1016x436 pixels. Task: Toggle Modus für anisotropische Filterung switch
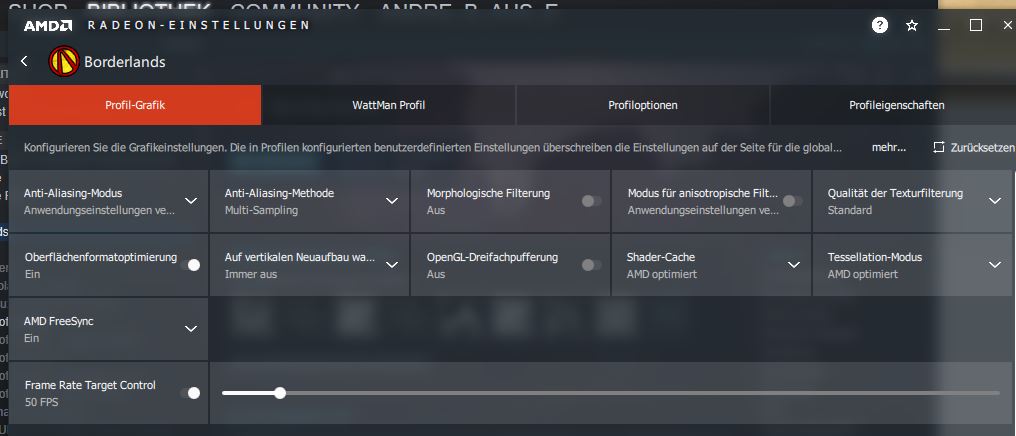(x=792, y=201)
